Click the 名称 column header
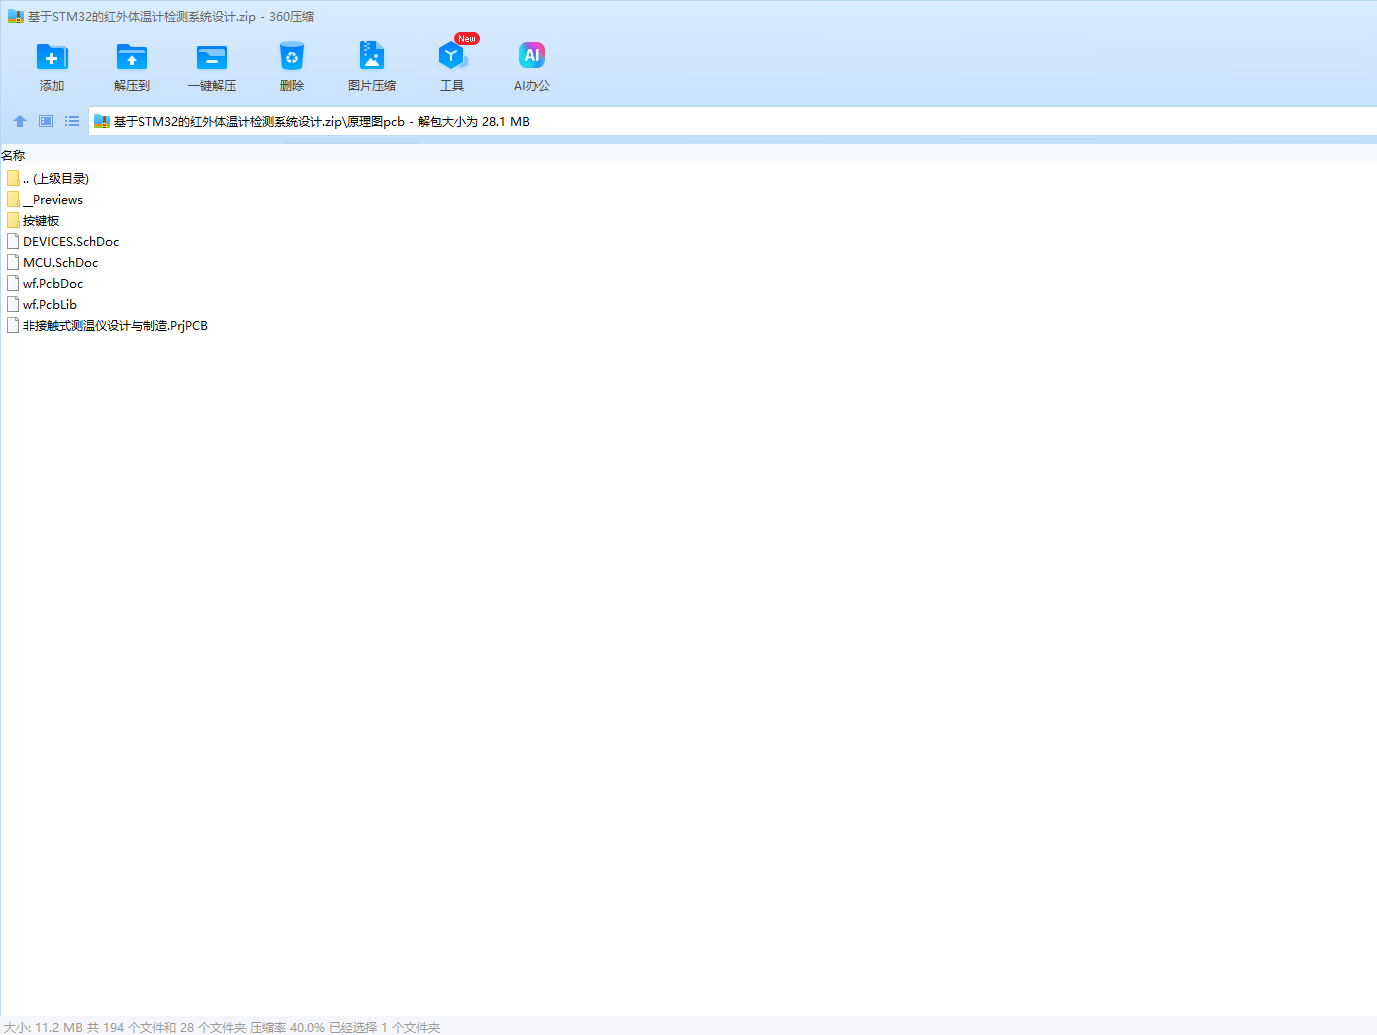Screen dimensions: 1377x1035 tap(13, 155)
